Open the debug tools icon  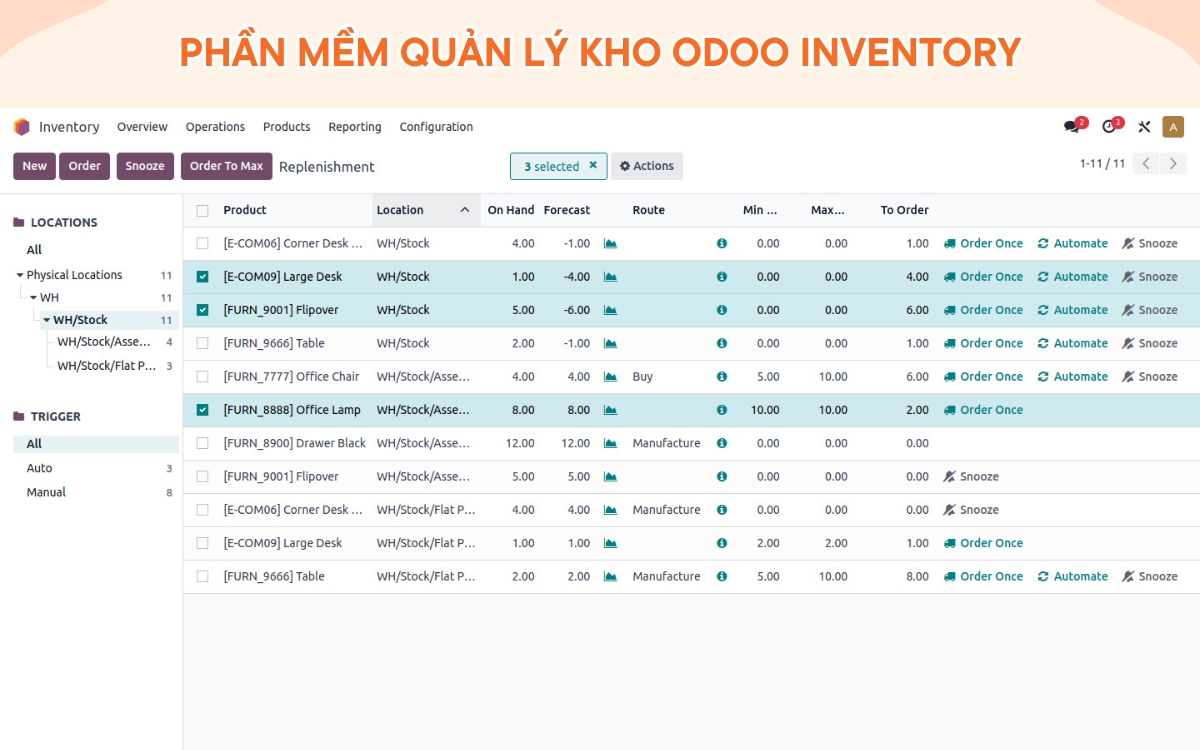(1144, 127)
